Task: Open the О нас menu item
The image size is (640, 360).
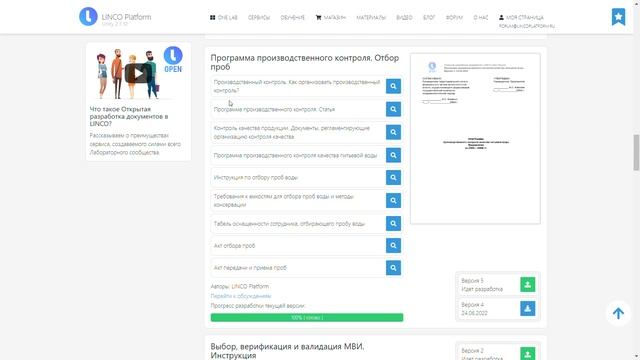Action: [480, 18]
